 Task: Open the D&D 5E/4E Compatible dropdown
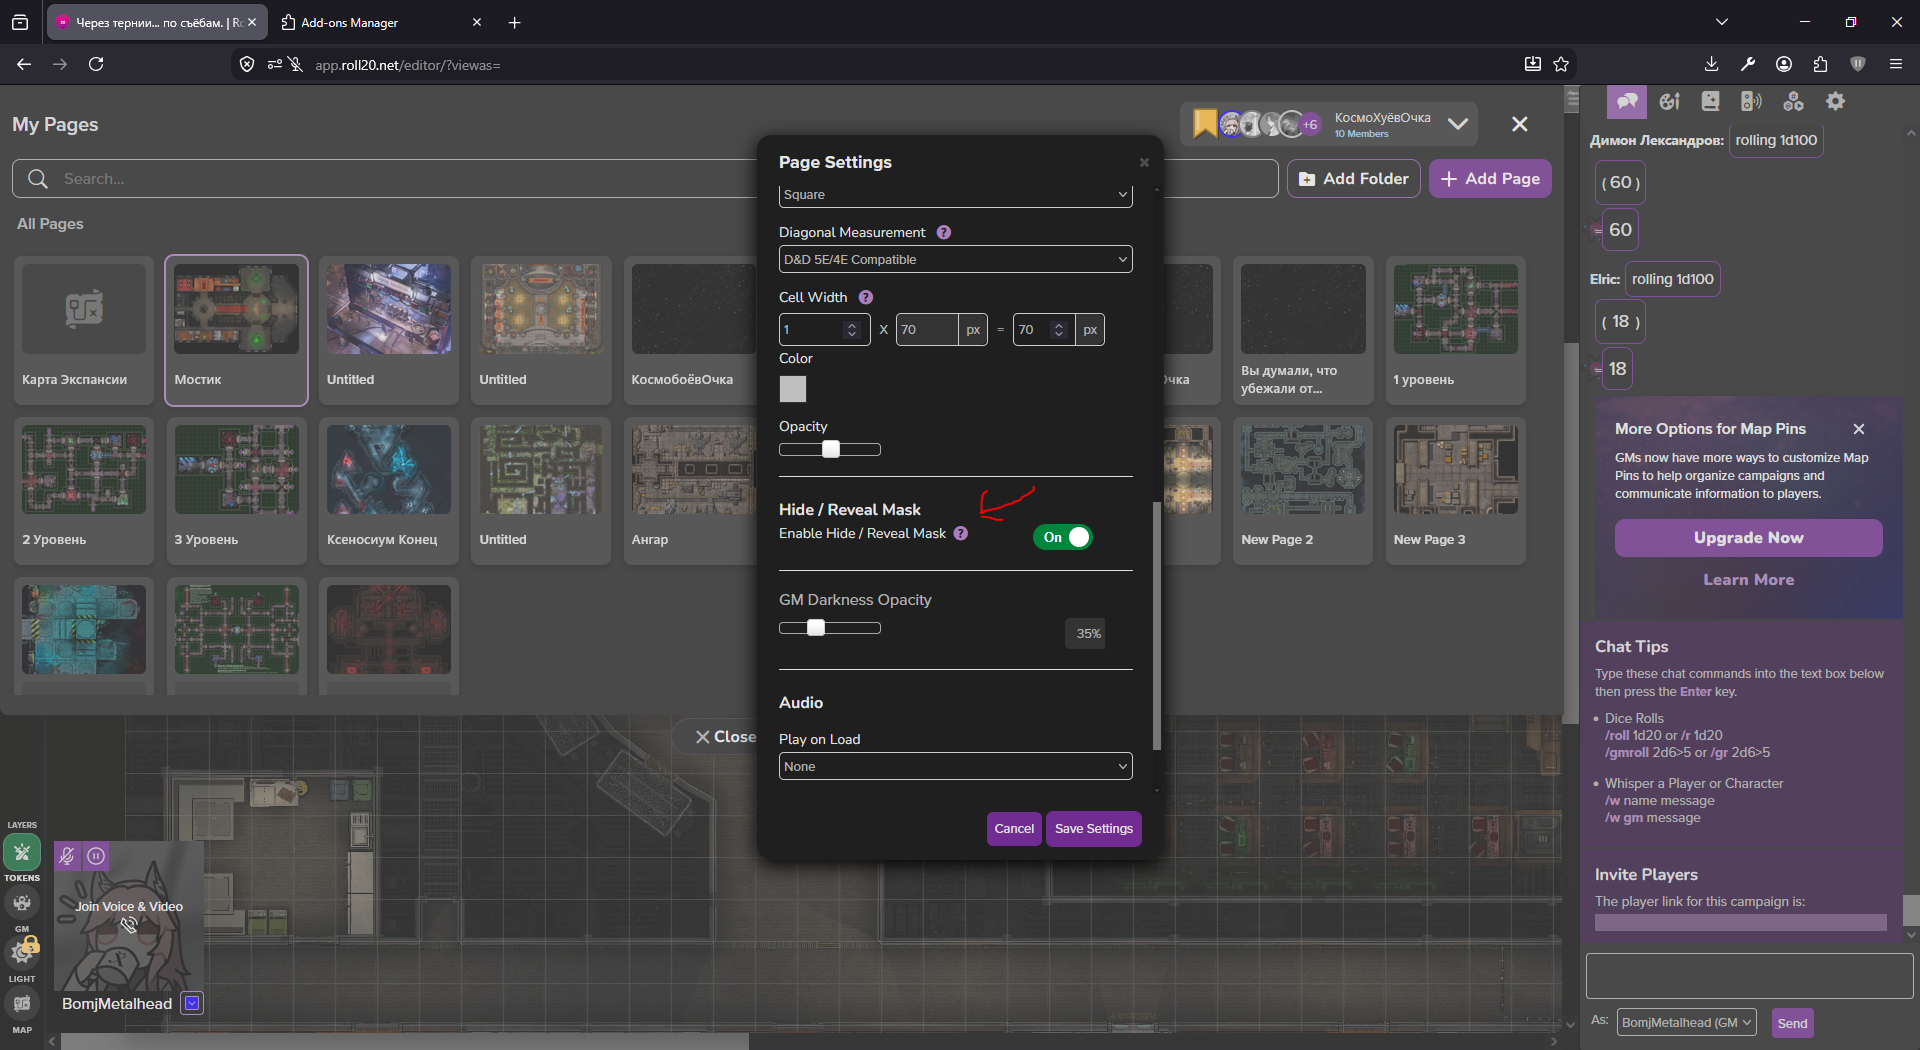point(955,259)
